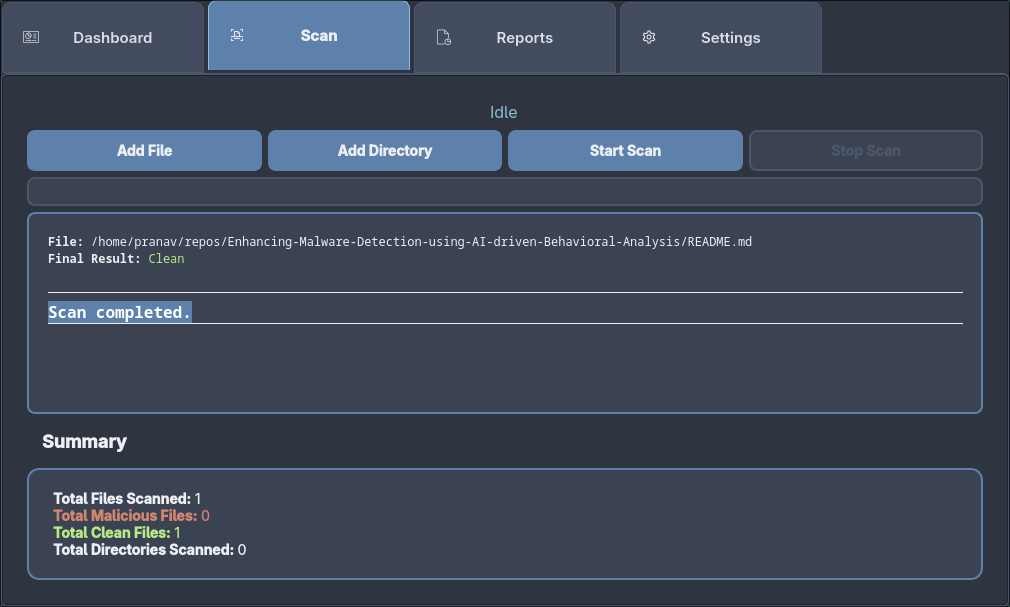Select the active Scan tab
The image size is (1010, 607).
click(x=318, y=35)
